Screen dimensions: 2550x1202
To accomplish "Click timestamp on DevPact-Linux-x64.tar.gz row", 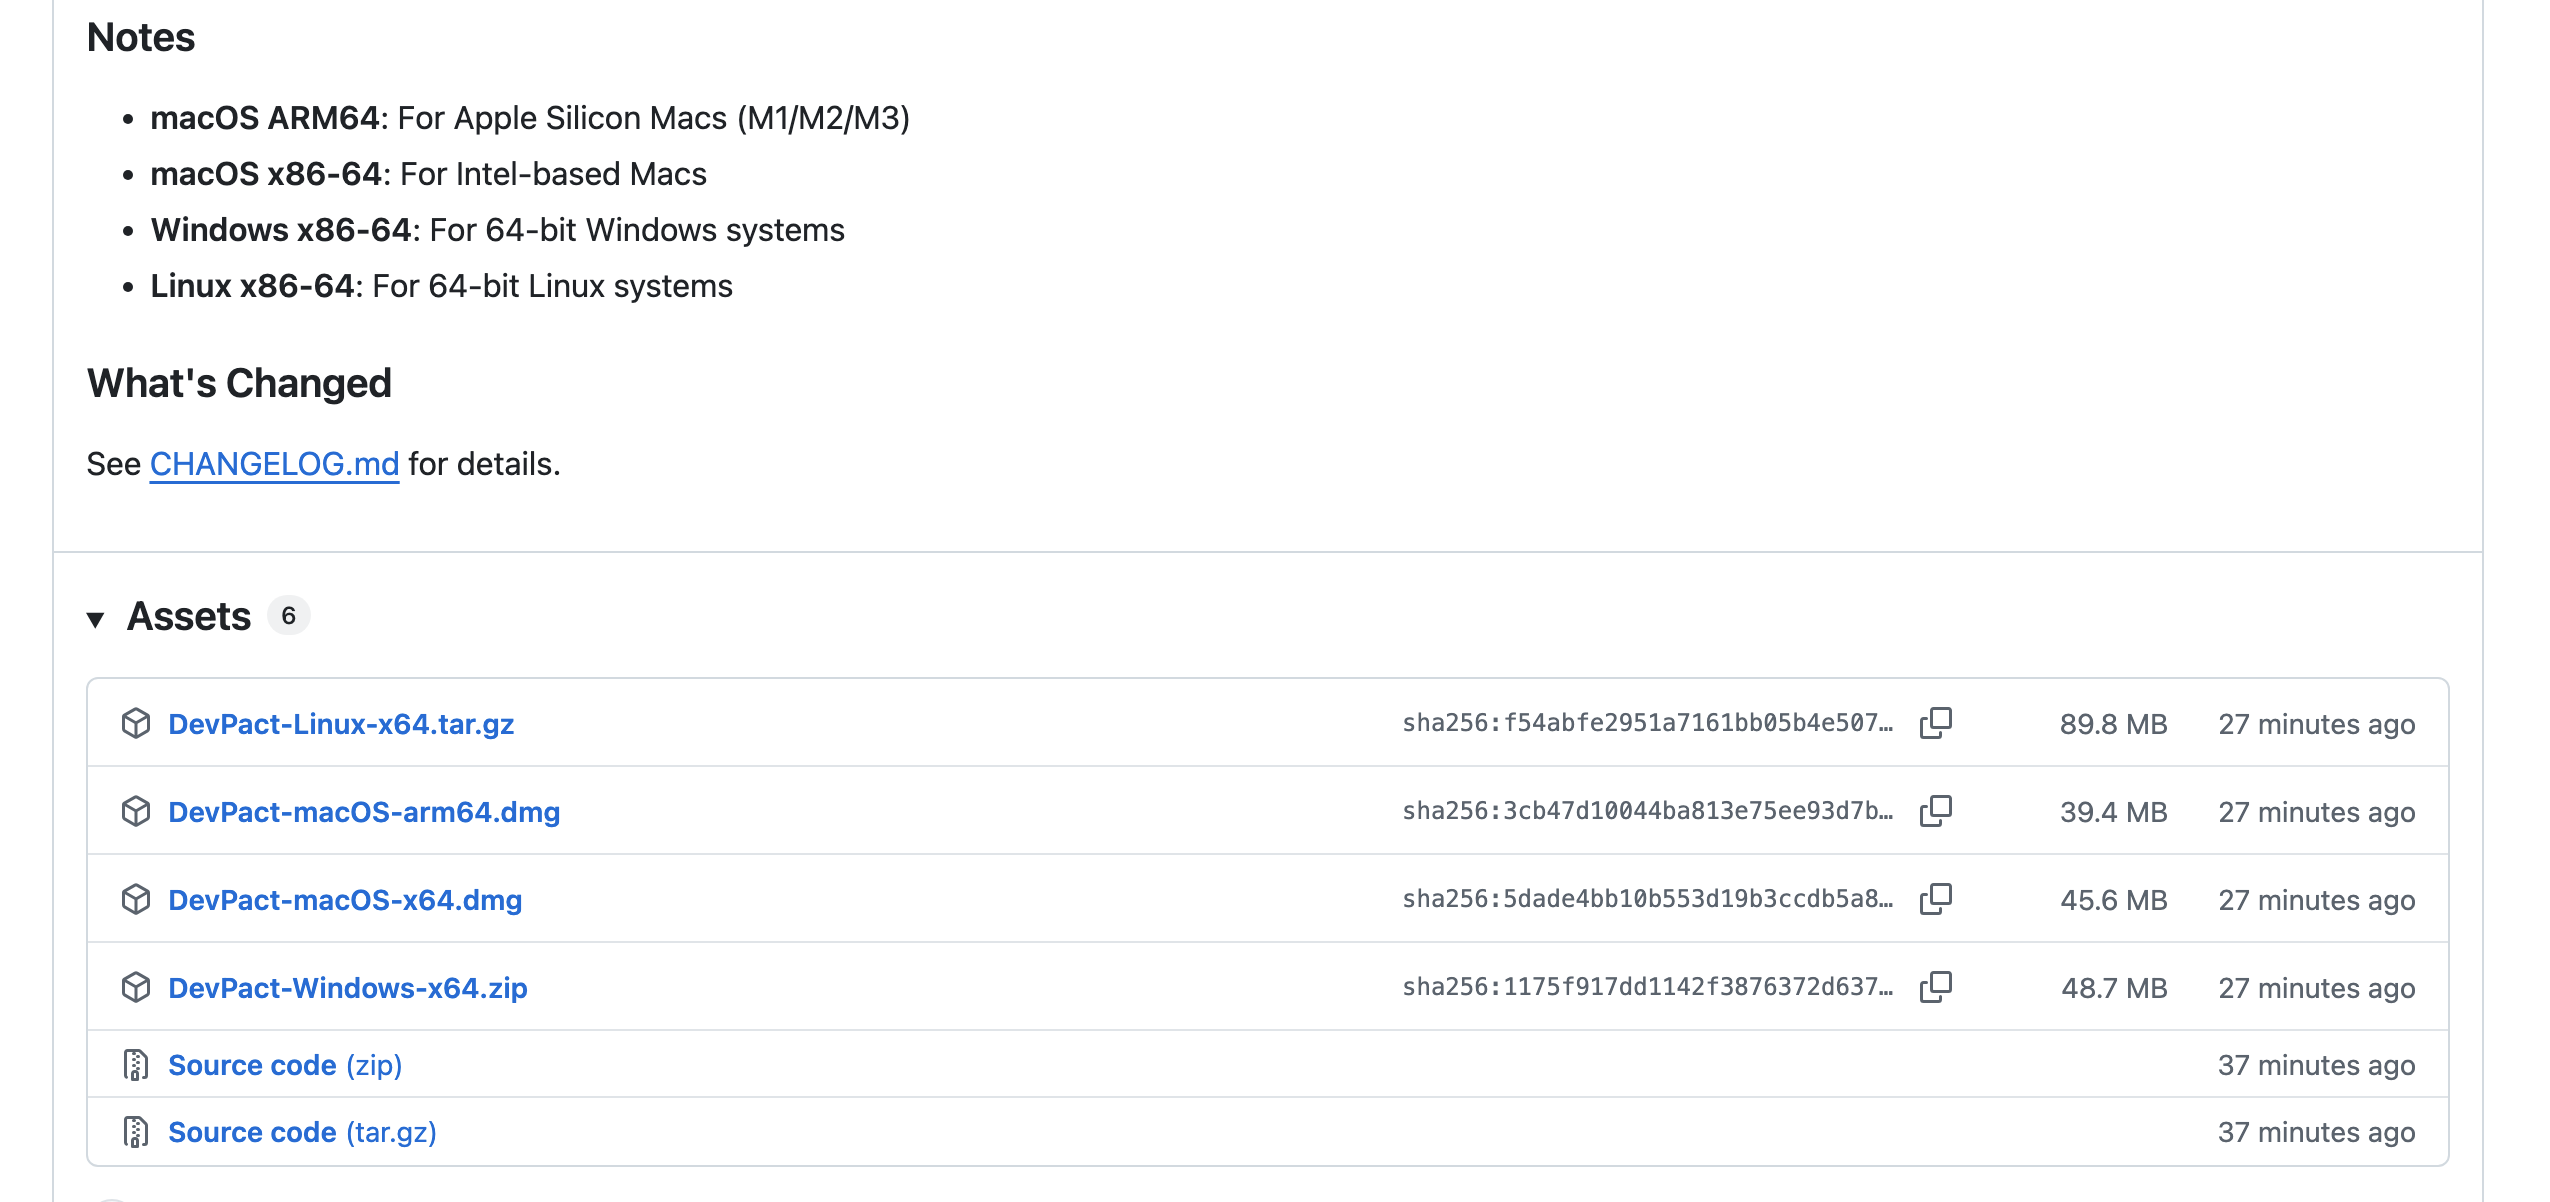I will point(2316,724).
